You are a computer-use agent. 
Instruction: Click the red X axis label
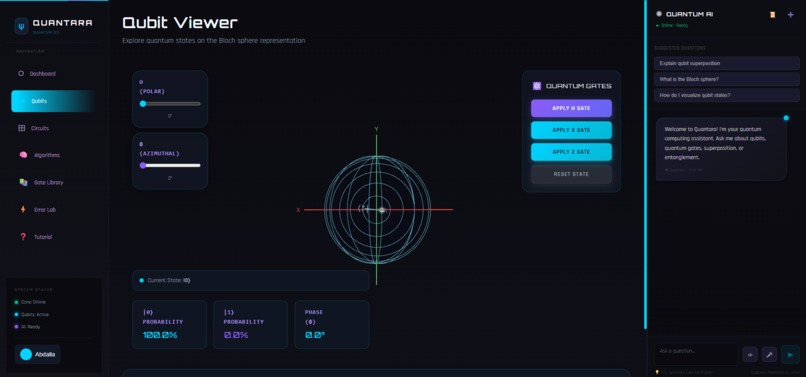point(298,210)
